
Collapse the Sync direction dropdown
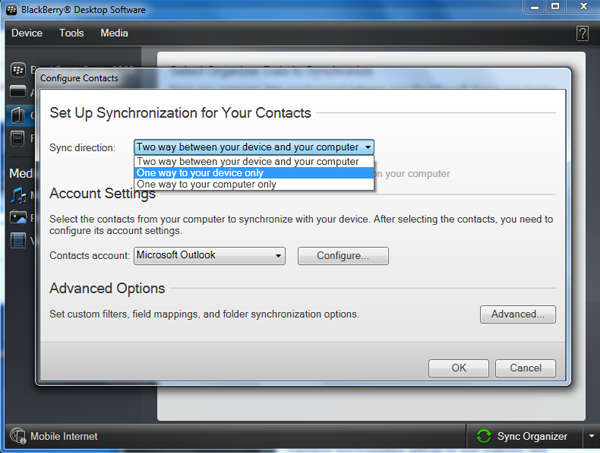368,147
